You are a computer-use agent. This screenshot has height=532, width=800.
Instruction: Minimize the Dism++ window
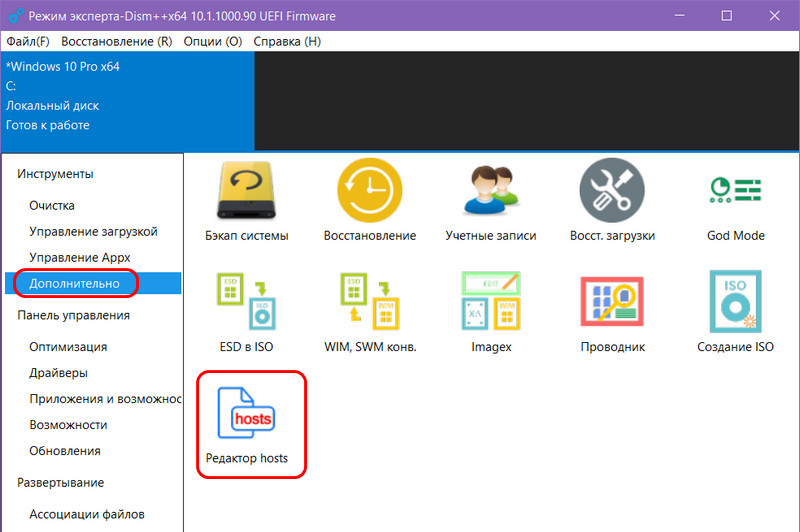tap(679, 16)
